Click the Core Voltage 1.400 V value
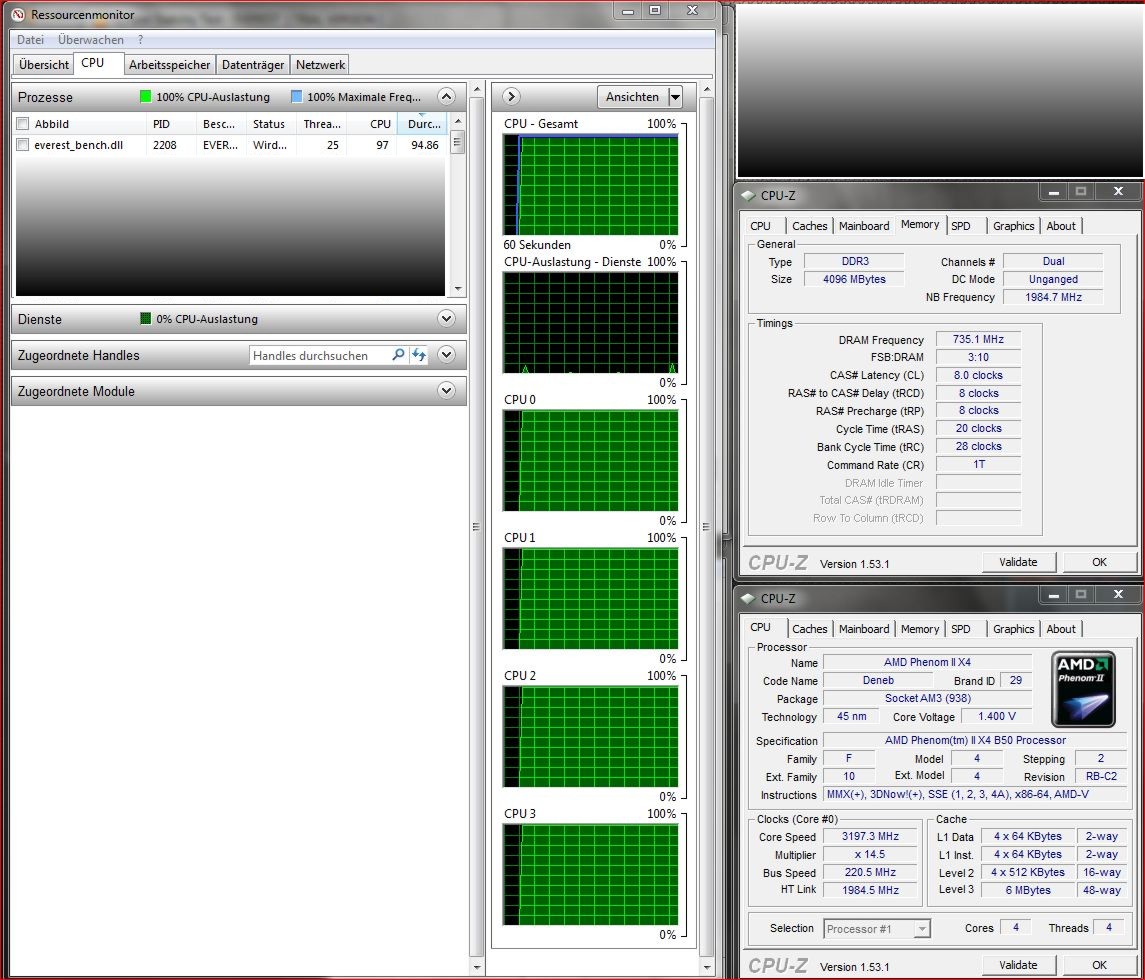Screen dimensions: 1145x980 997,716
